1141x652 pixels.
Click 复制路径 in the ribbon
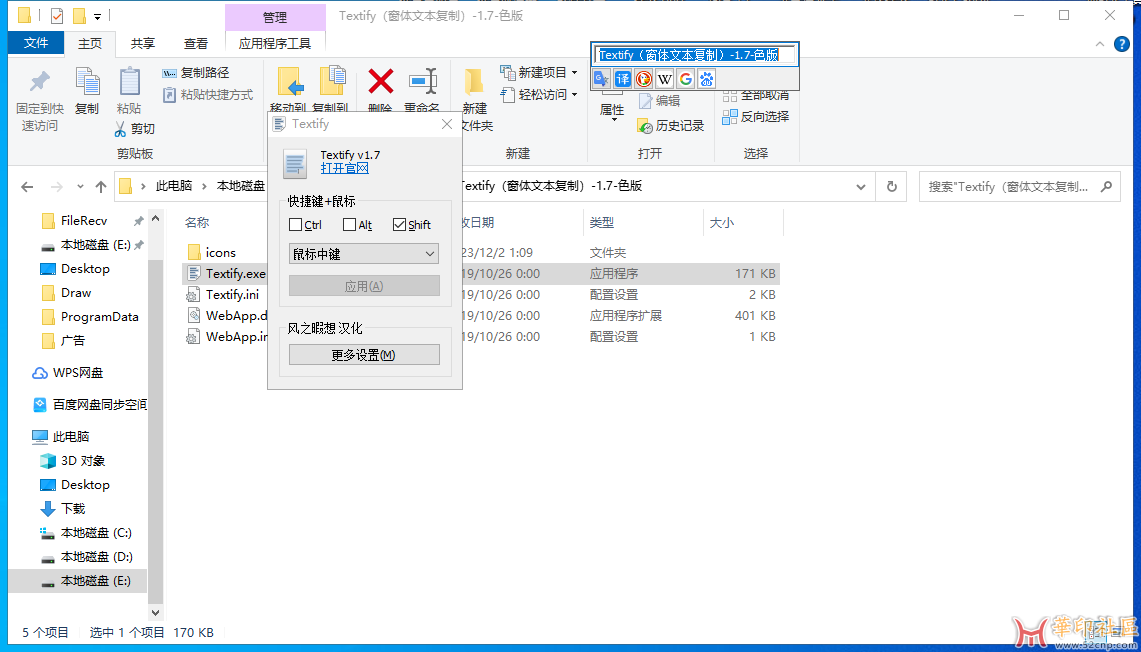tap(196, 73)
